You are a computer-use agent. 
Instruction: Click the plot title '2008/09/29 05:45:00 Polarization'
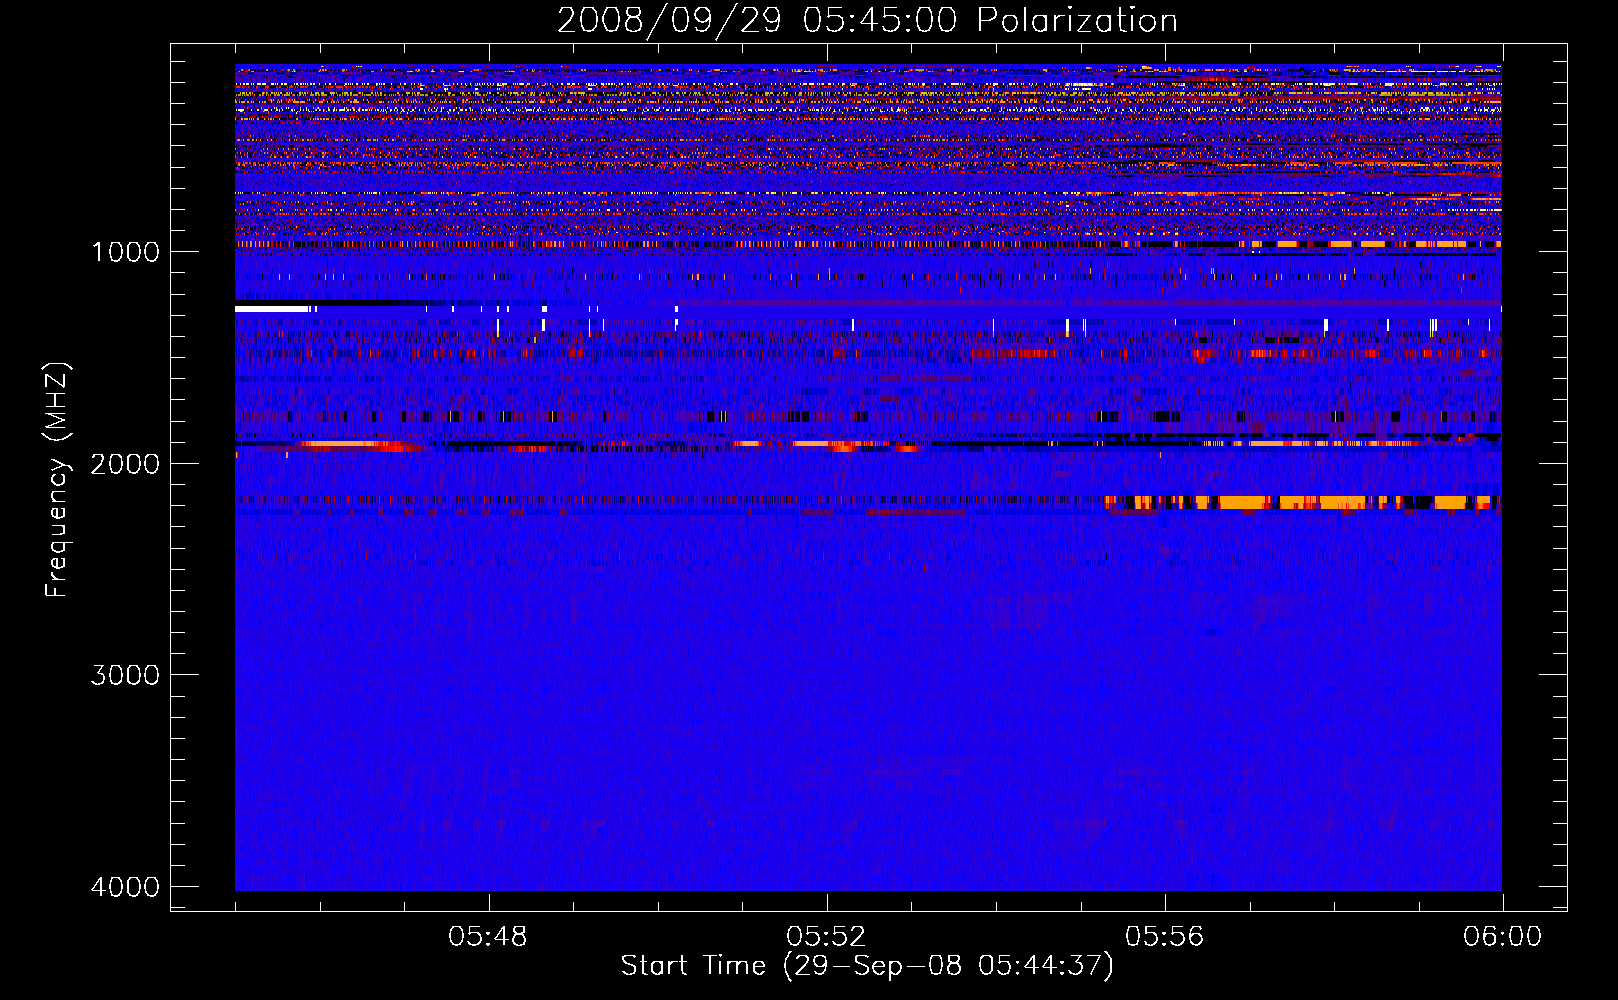coord(867,20)
